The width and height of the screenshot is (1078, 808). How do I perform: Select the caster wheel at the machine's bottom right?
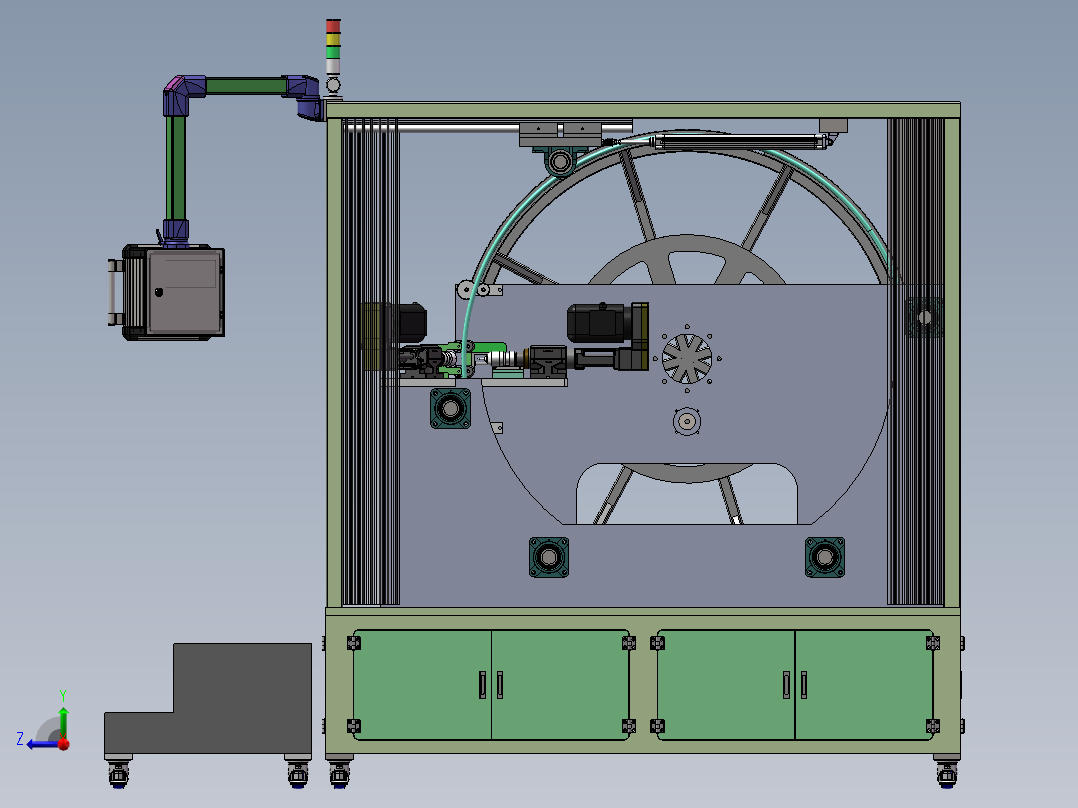pos(947,773)
